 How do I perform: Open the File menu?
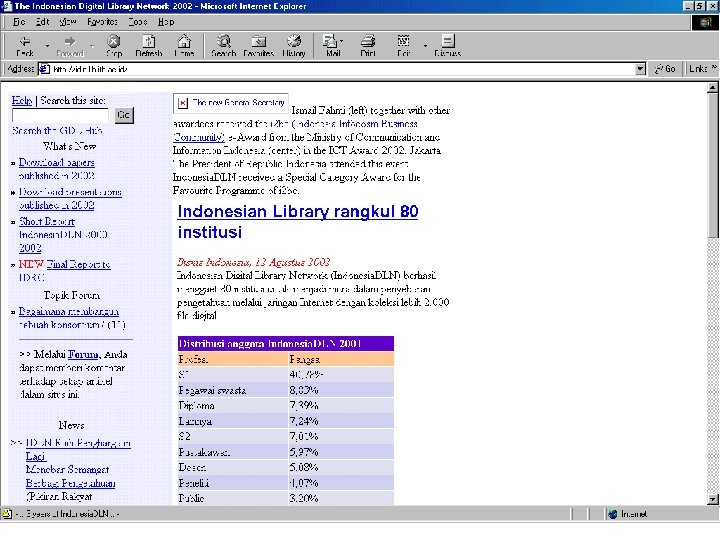pos(19,22)
